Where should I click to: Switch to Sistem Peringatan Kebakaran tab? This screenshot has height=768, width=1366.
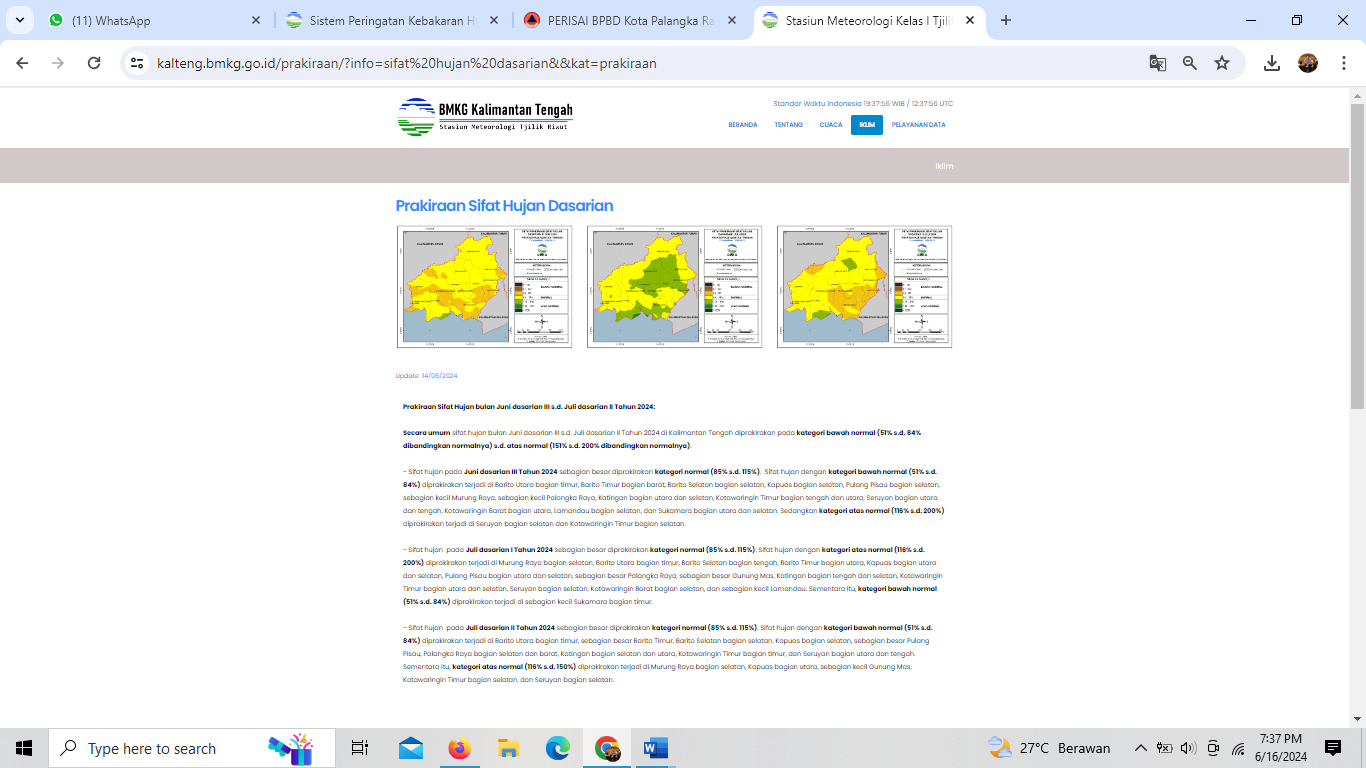coord(392,20)
